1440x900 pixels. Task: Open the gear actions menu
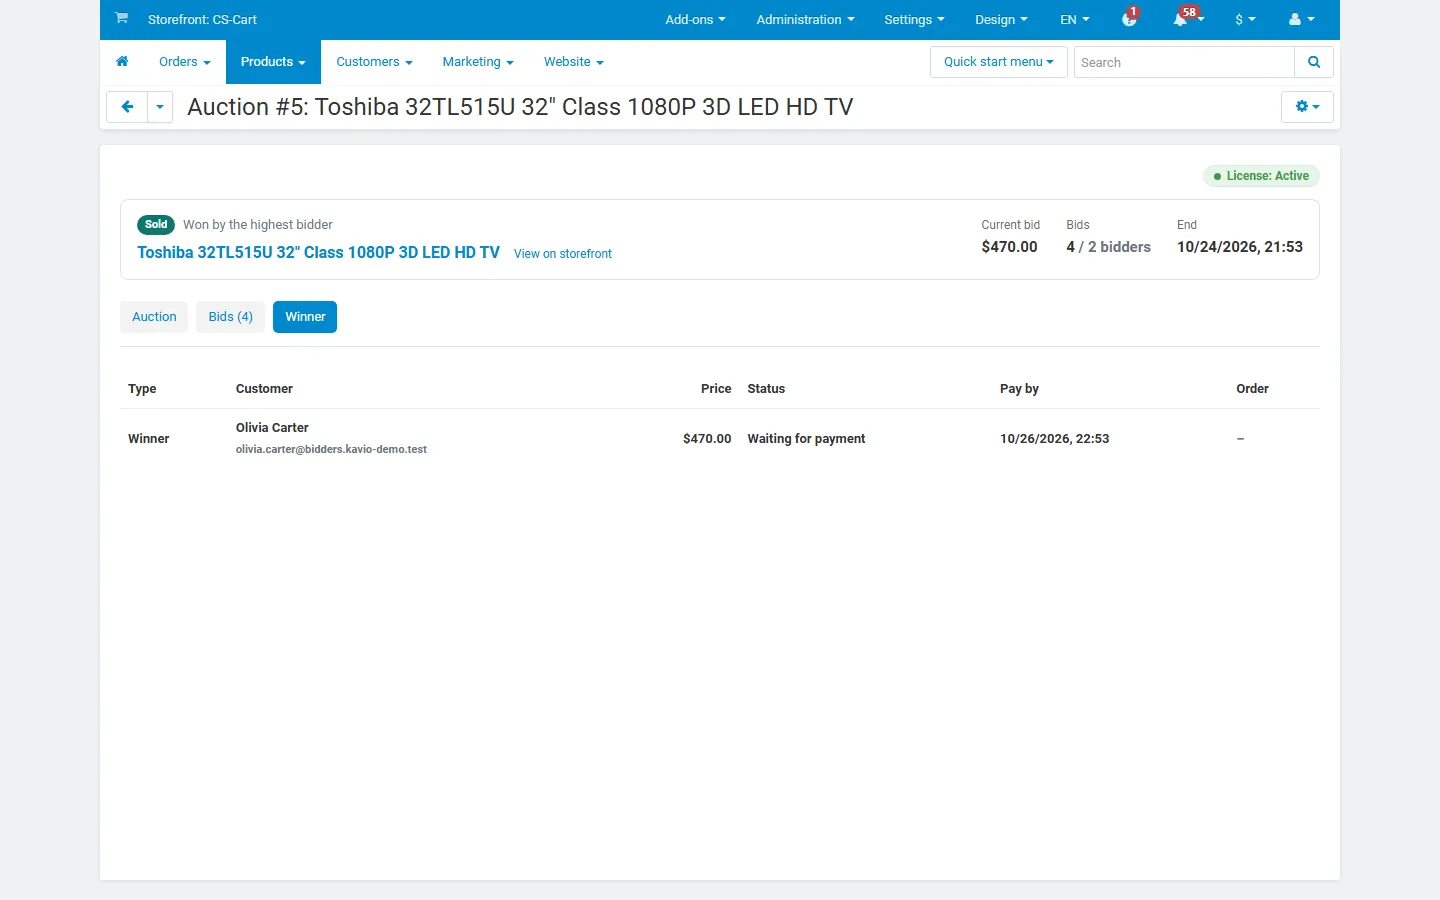pos(1307,107)
